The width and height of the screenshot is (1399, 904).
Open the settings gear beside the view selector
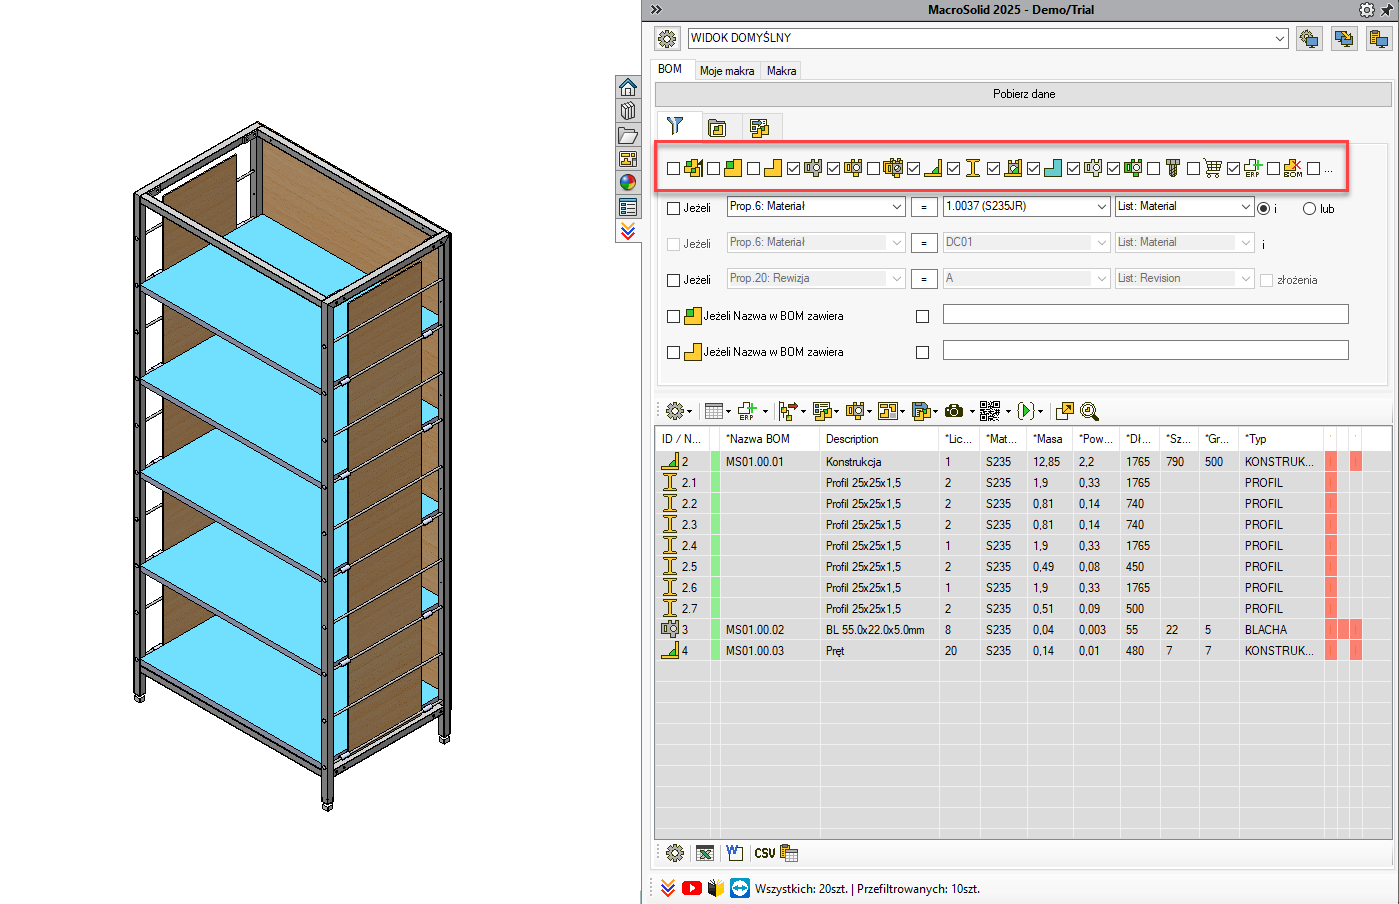click(x=667, y=39)
